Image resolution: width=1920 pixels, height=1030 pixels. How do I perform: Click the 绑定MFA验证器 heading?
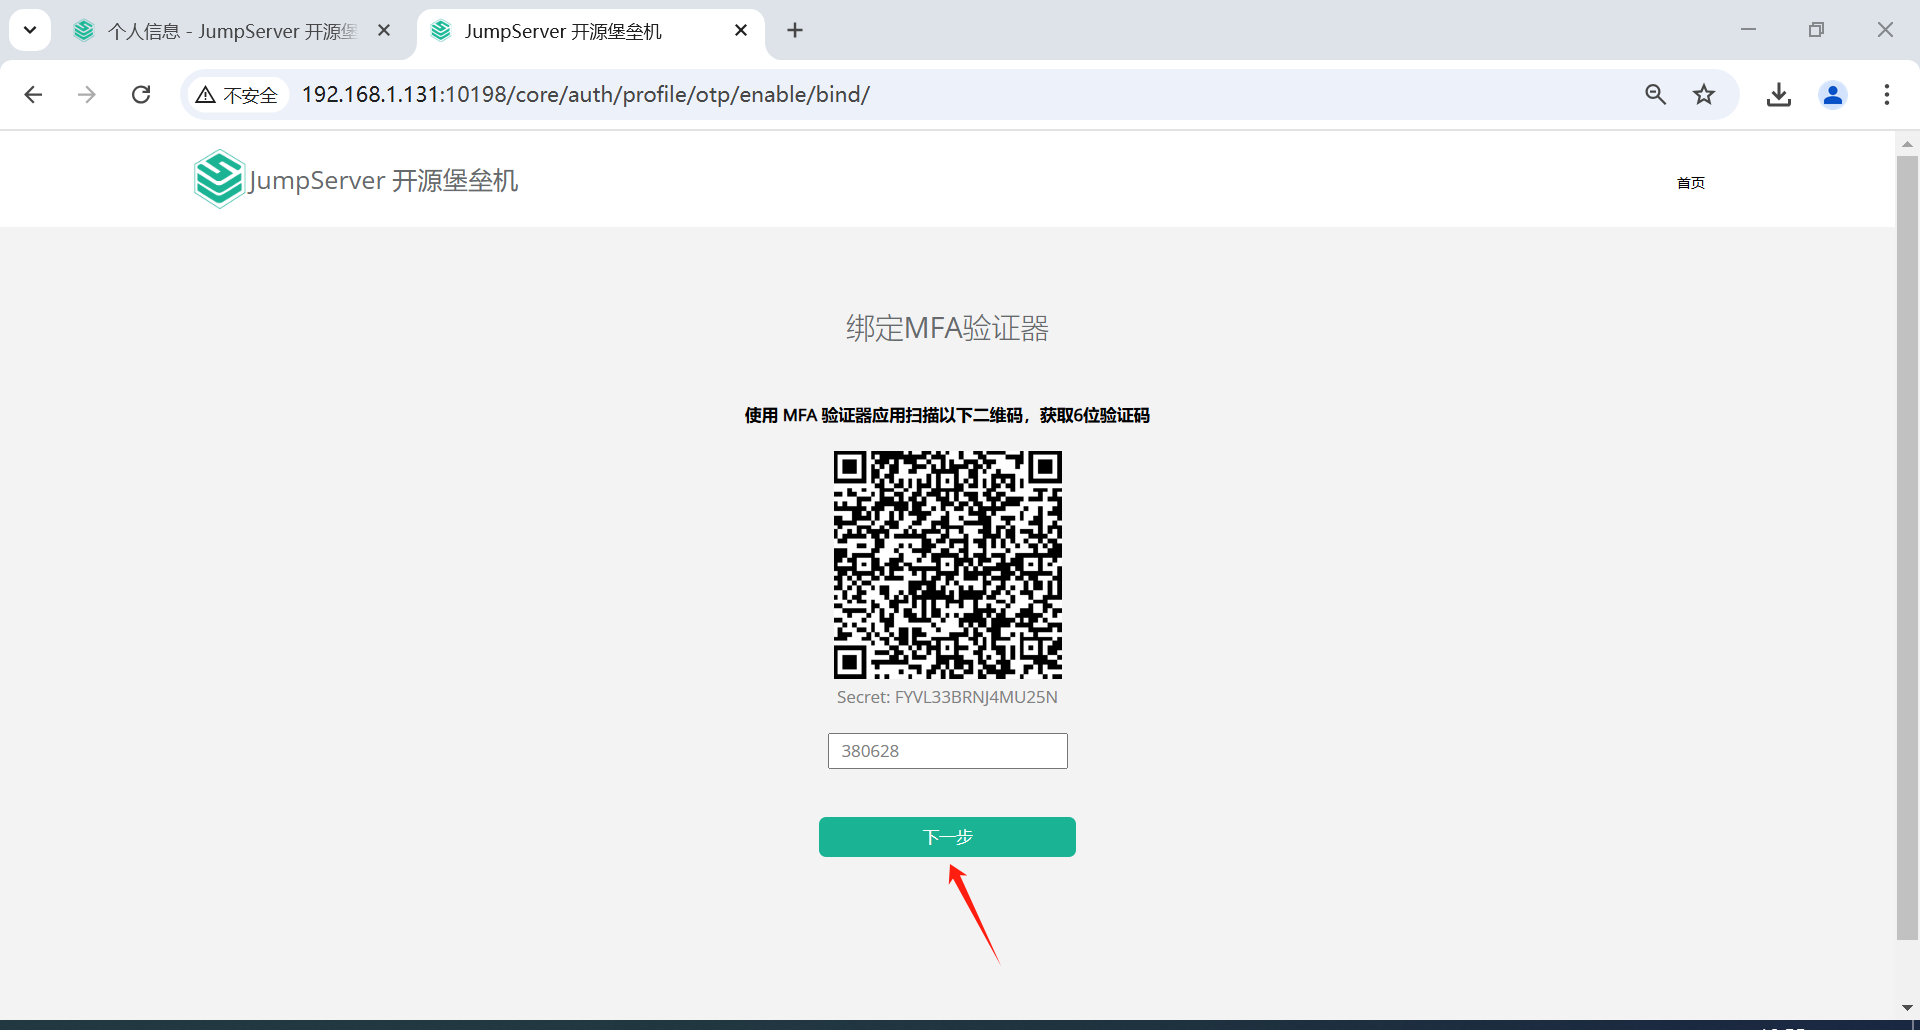click(947, 328)
